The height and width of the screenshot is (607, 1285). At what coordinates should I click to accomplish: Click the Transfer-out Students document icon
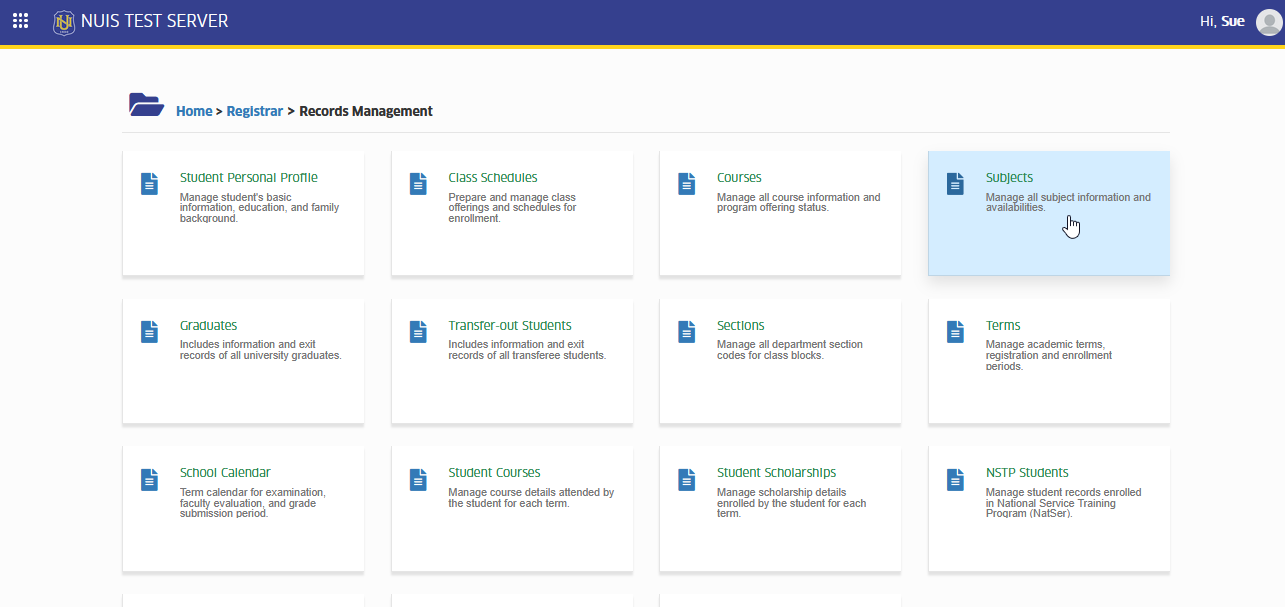coord(418,332)
